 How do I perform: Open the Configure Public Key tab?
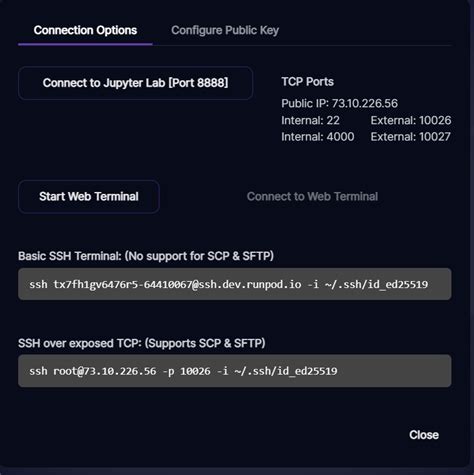pyautogui.click(x=225, y=30)
